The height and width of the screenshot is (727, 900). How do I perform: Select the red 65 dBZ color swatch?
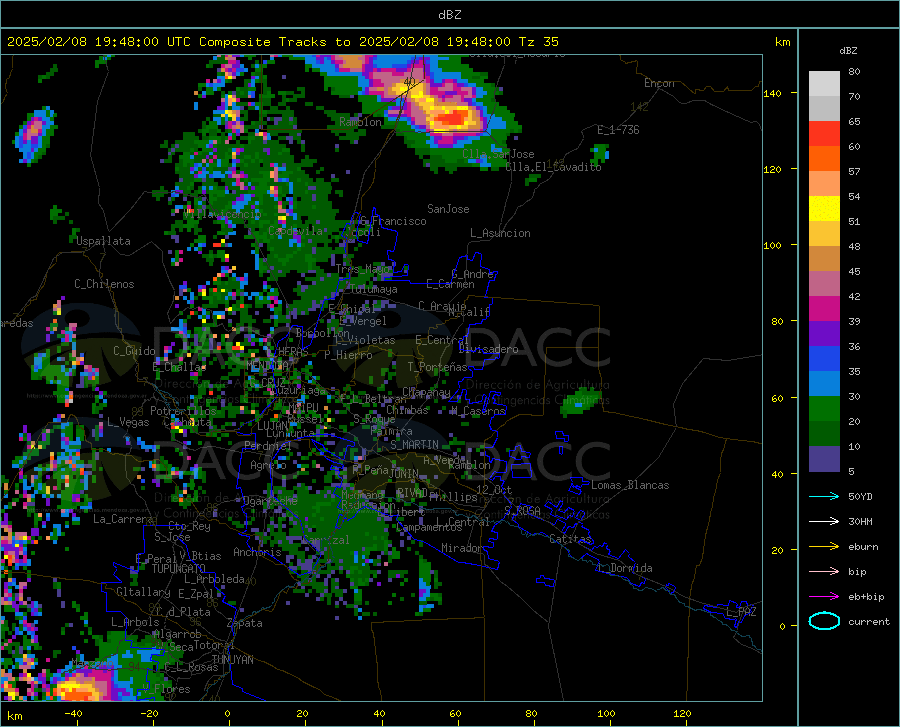(x=824, y=133)
